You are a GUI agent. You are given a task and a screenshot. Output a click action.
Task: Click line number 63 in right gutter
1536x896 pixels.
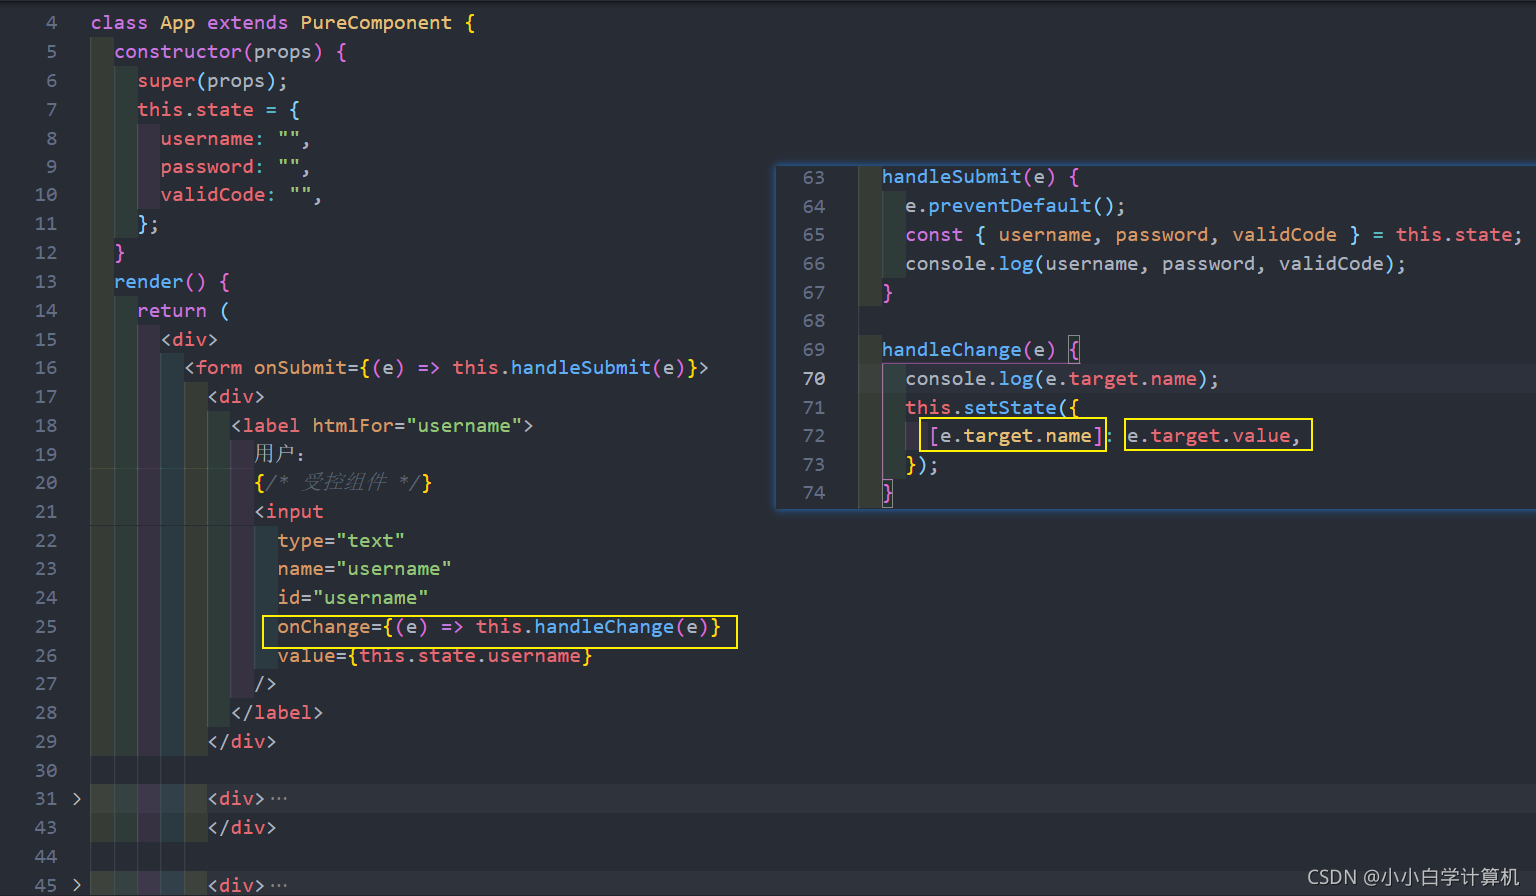point(814,177)
